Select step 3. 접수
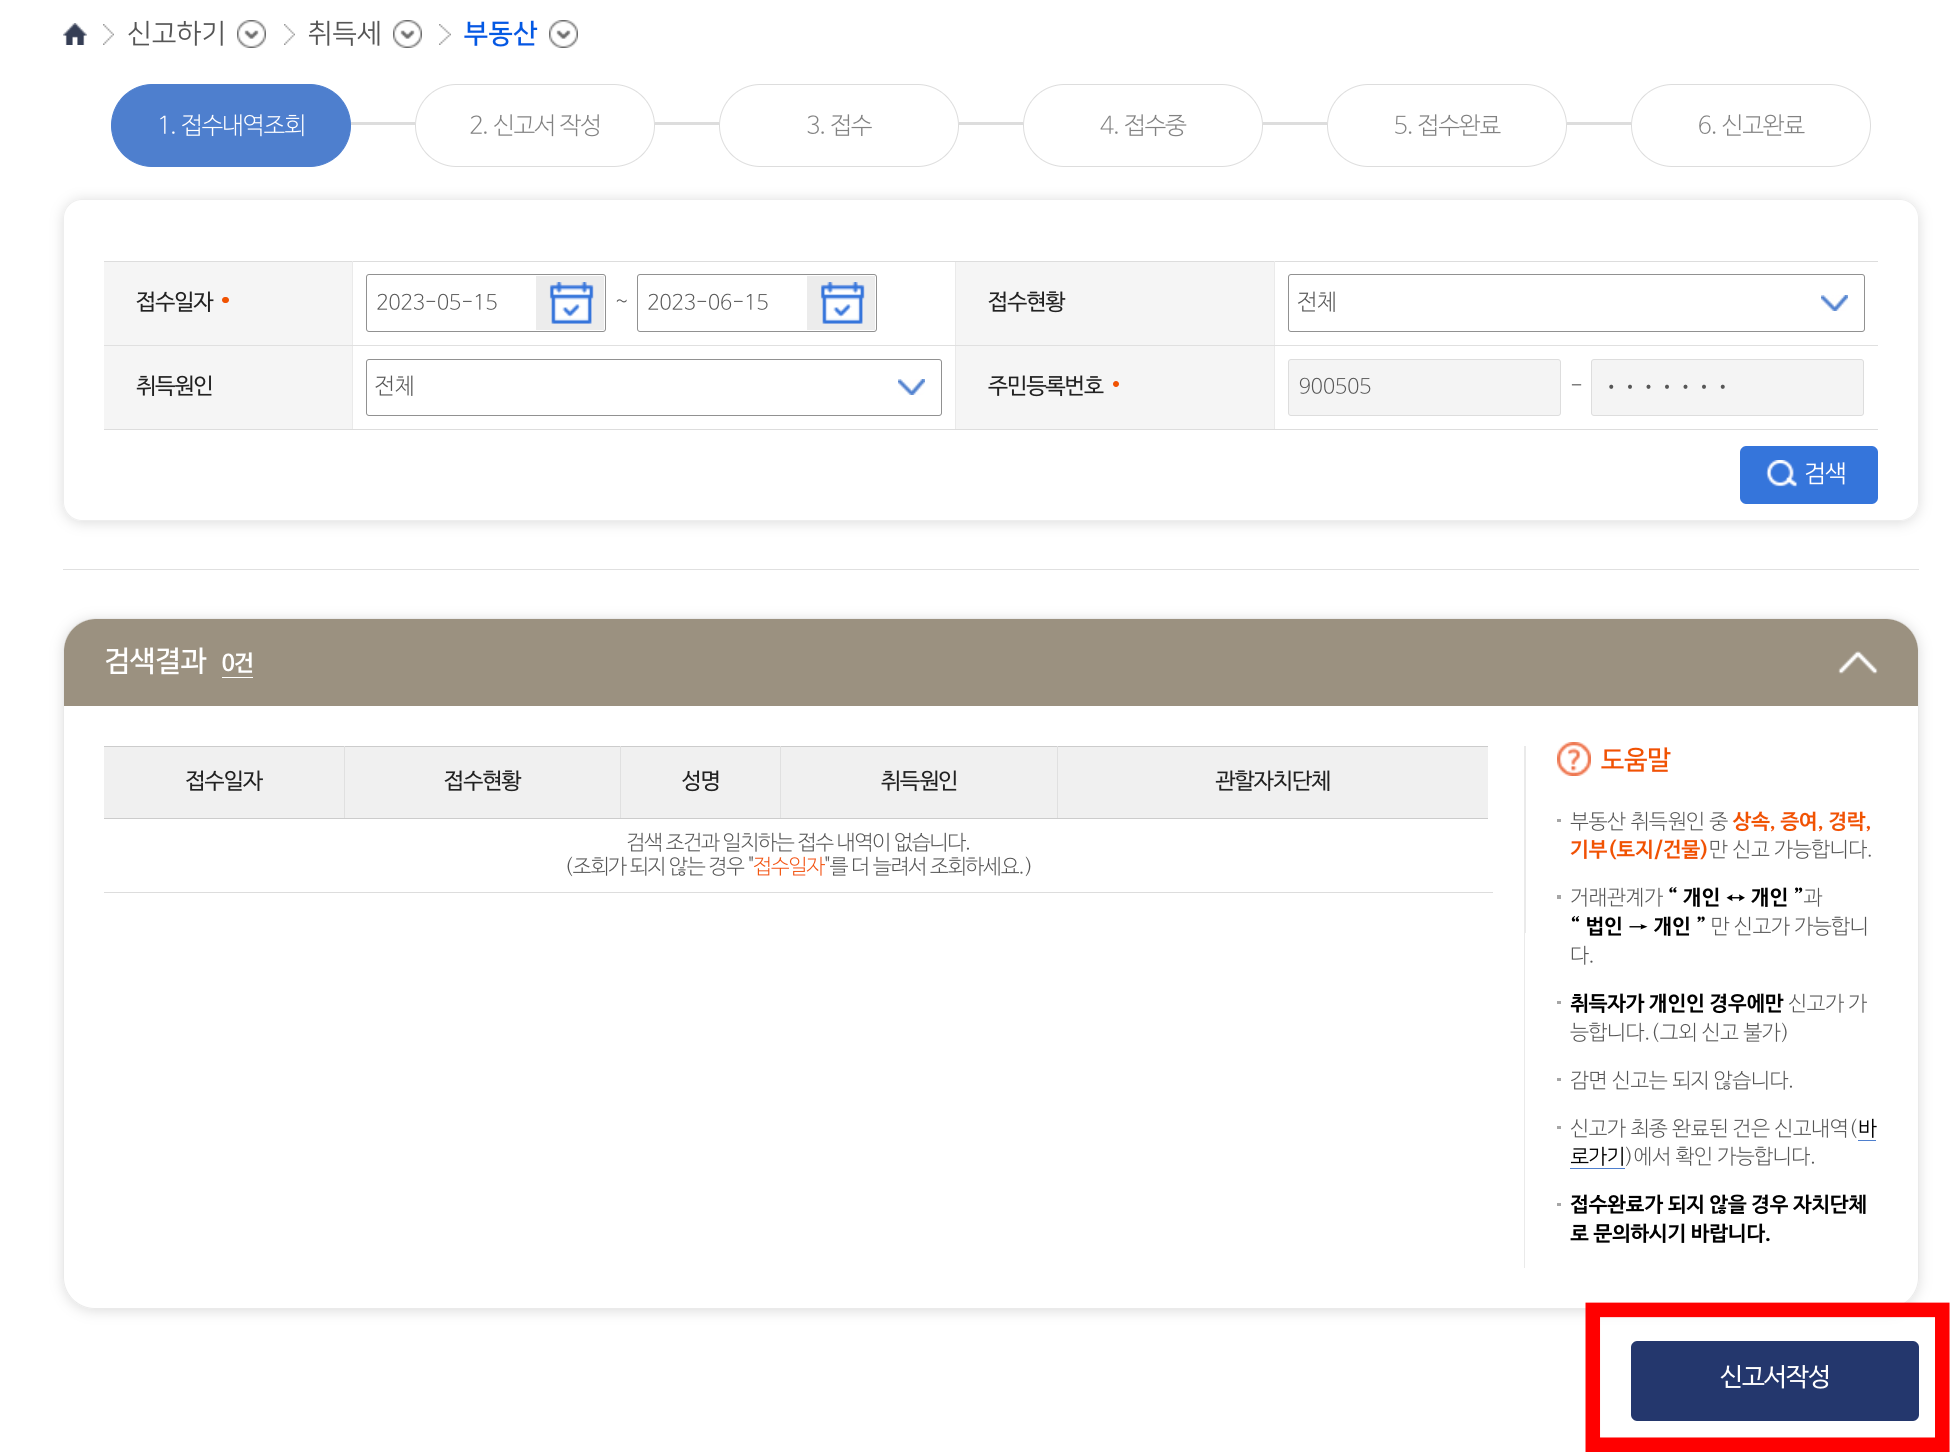The image size is (1952, 1452). point(839,125)
